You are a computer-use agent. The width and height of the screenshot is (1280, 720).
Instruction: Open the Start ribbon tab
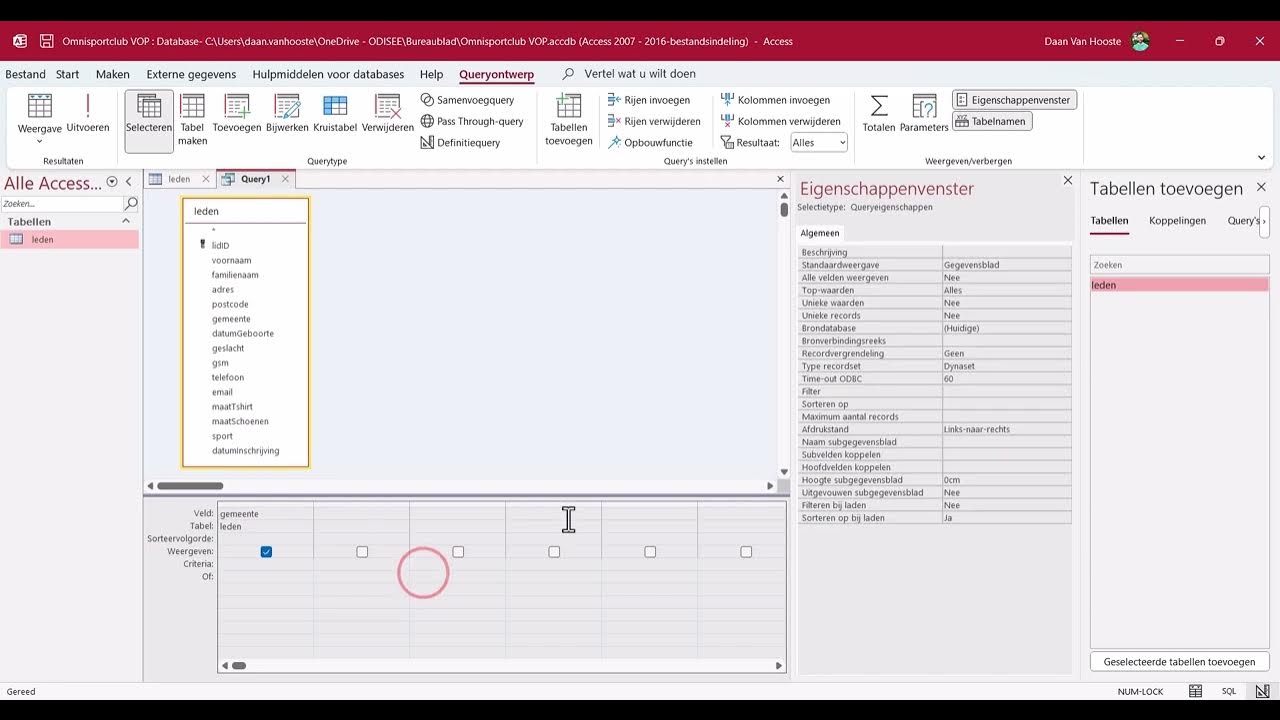coord(68,74)
